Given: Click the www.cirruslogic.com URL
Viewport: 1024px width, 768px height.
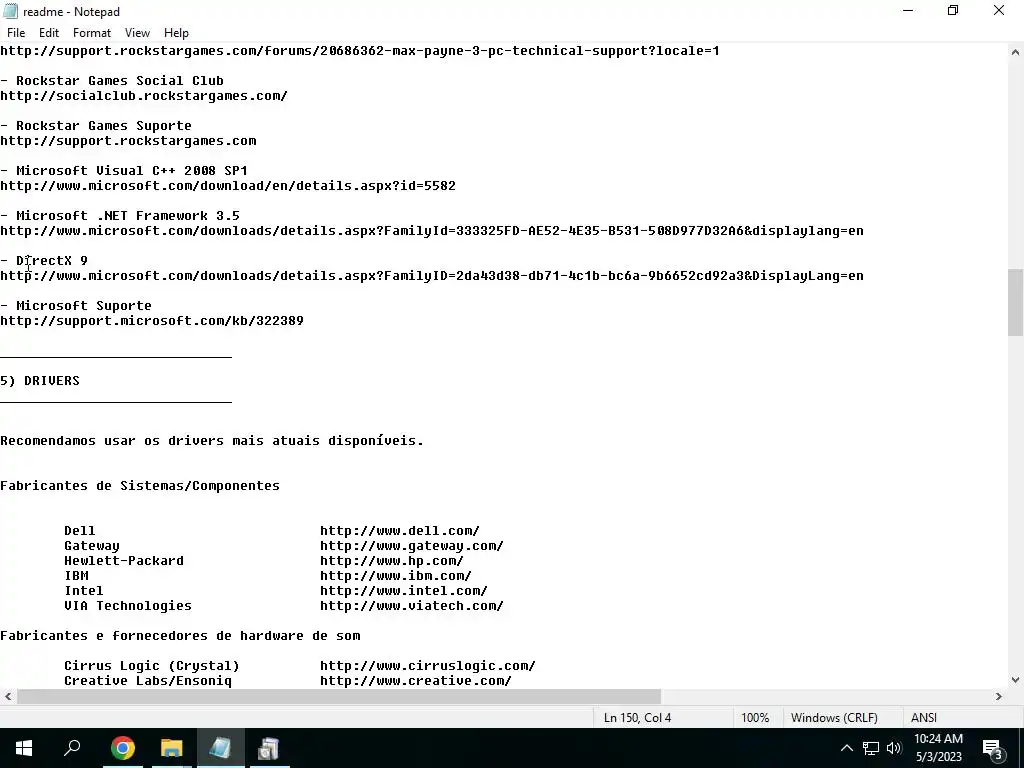Looking at the screenshot, I should click(428, 666).
